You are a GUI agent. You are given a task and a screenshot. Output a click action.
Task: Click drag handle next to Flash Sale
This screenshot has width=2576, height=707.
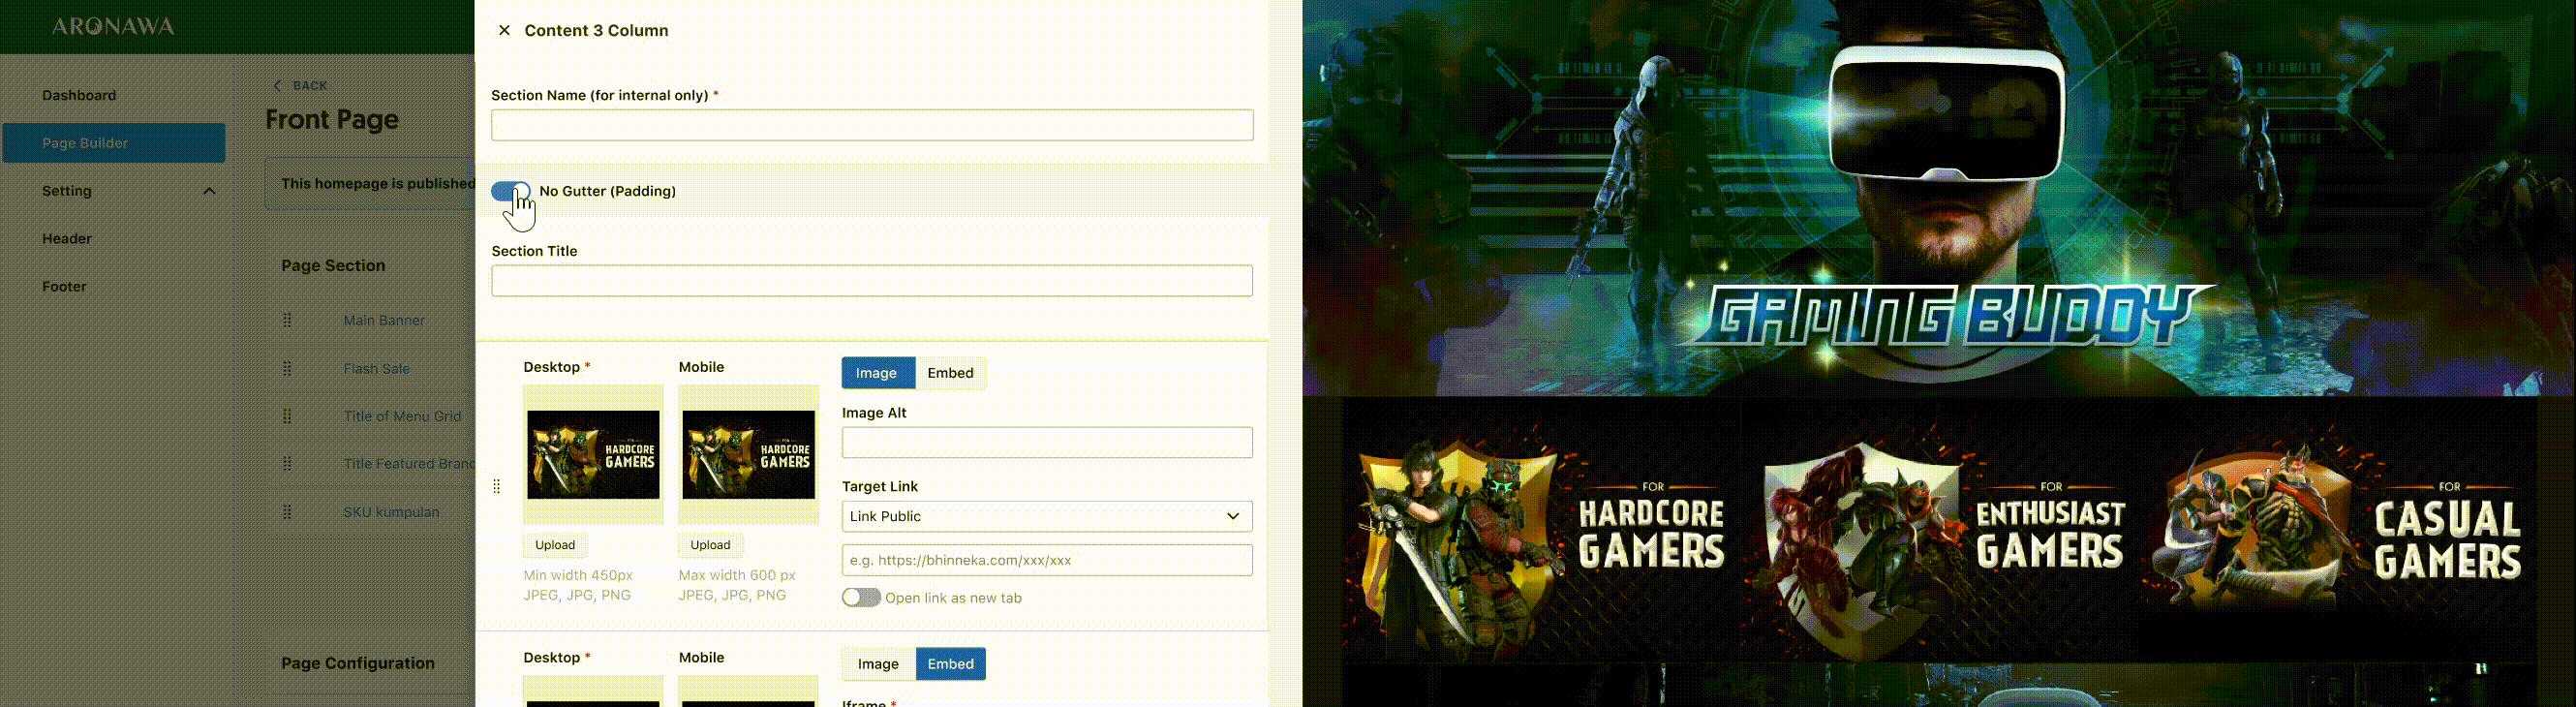287,368
